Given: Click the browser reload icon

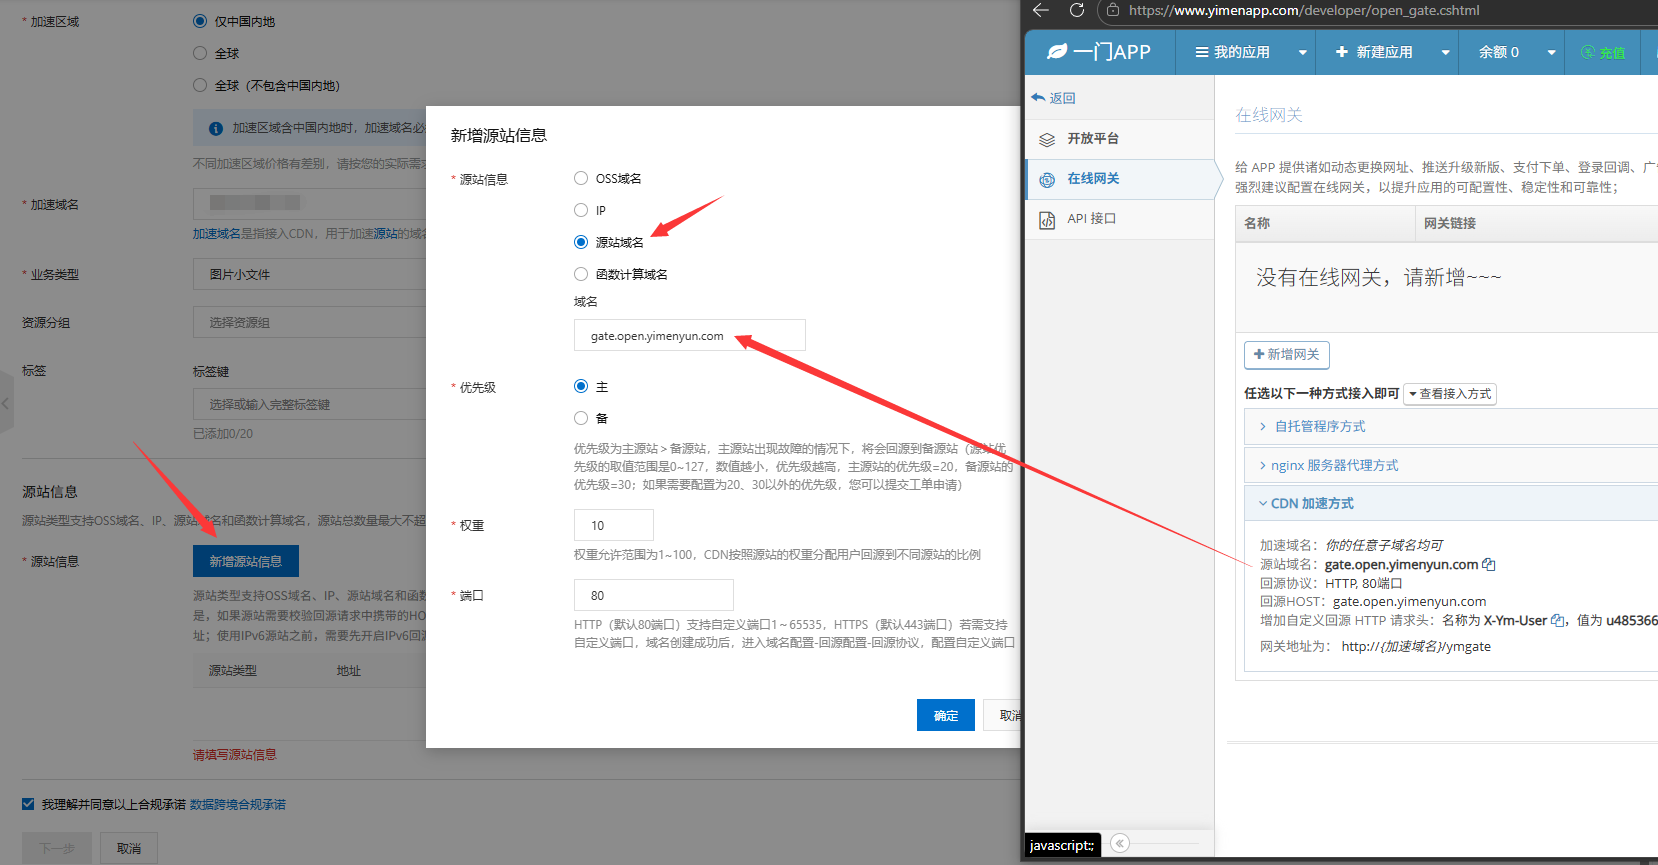Looking at the screenshot, I should (1077, 10).
